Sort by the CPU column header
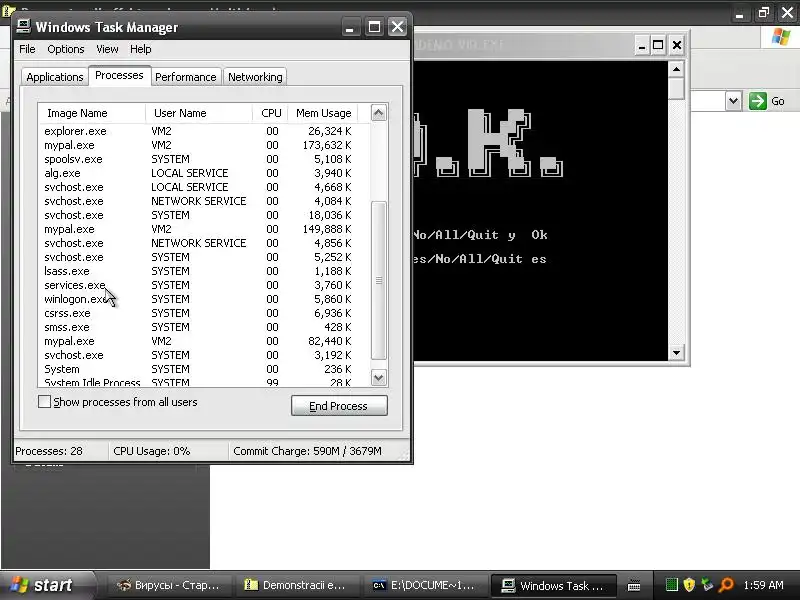800x600 pixels. pos(270,113)
